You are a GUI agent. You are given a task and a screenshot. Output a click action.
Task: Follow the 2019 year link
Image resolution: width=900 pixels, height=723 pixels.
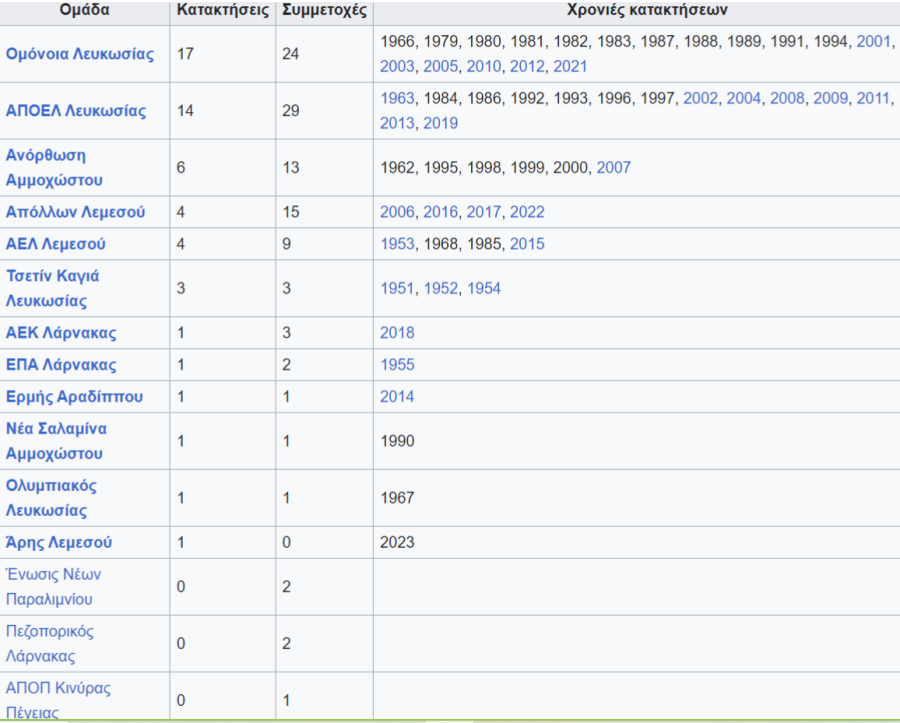[440, 123]
